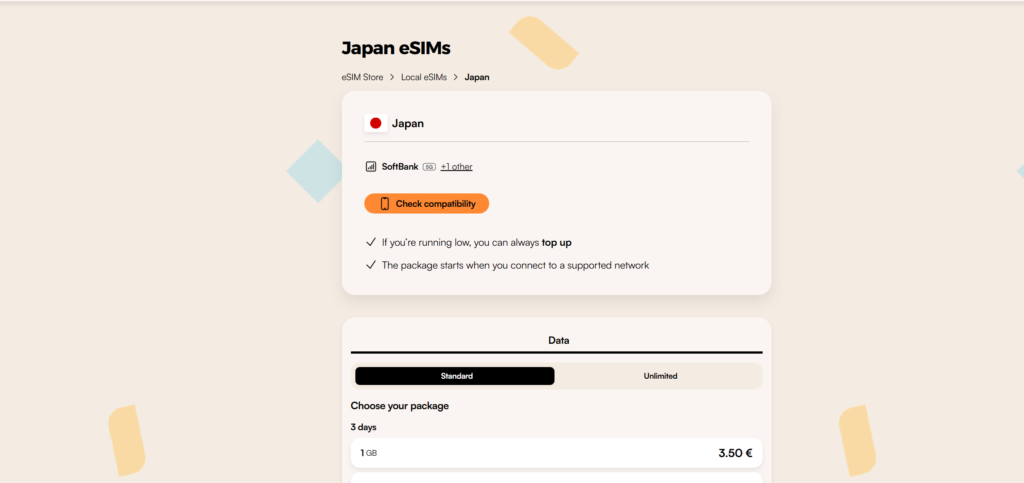
Task: Navigate to Local eSIMs breadcrumb
Action: click(424, 77)
